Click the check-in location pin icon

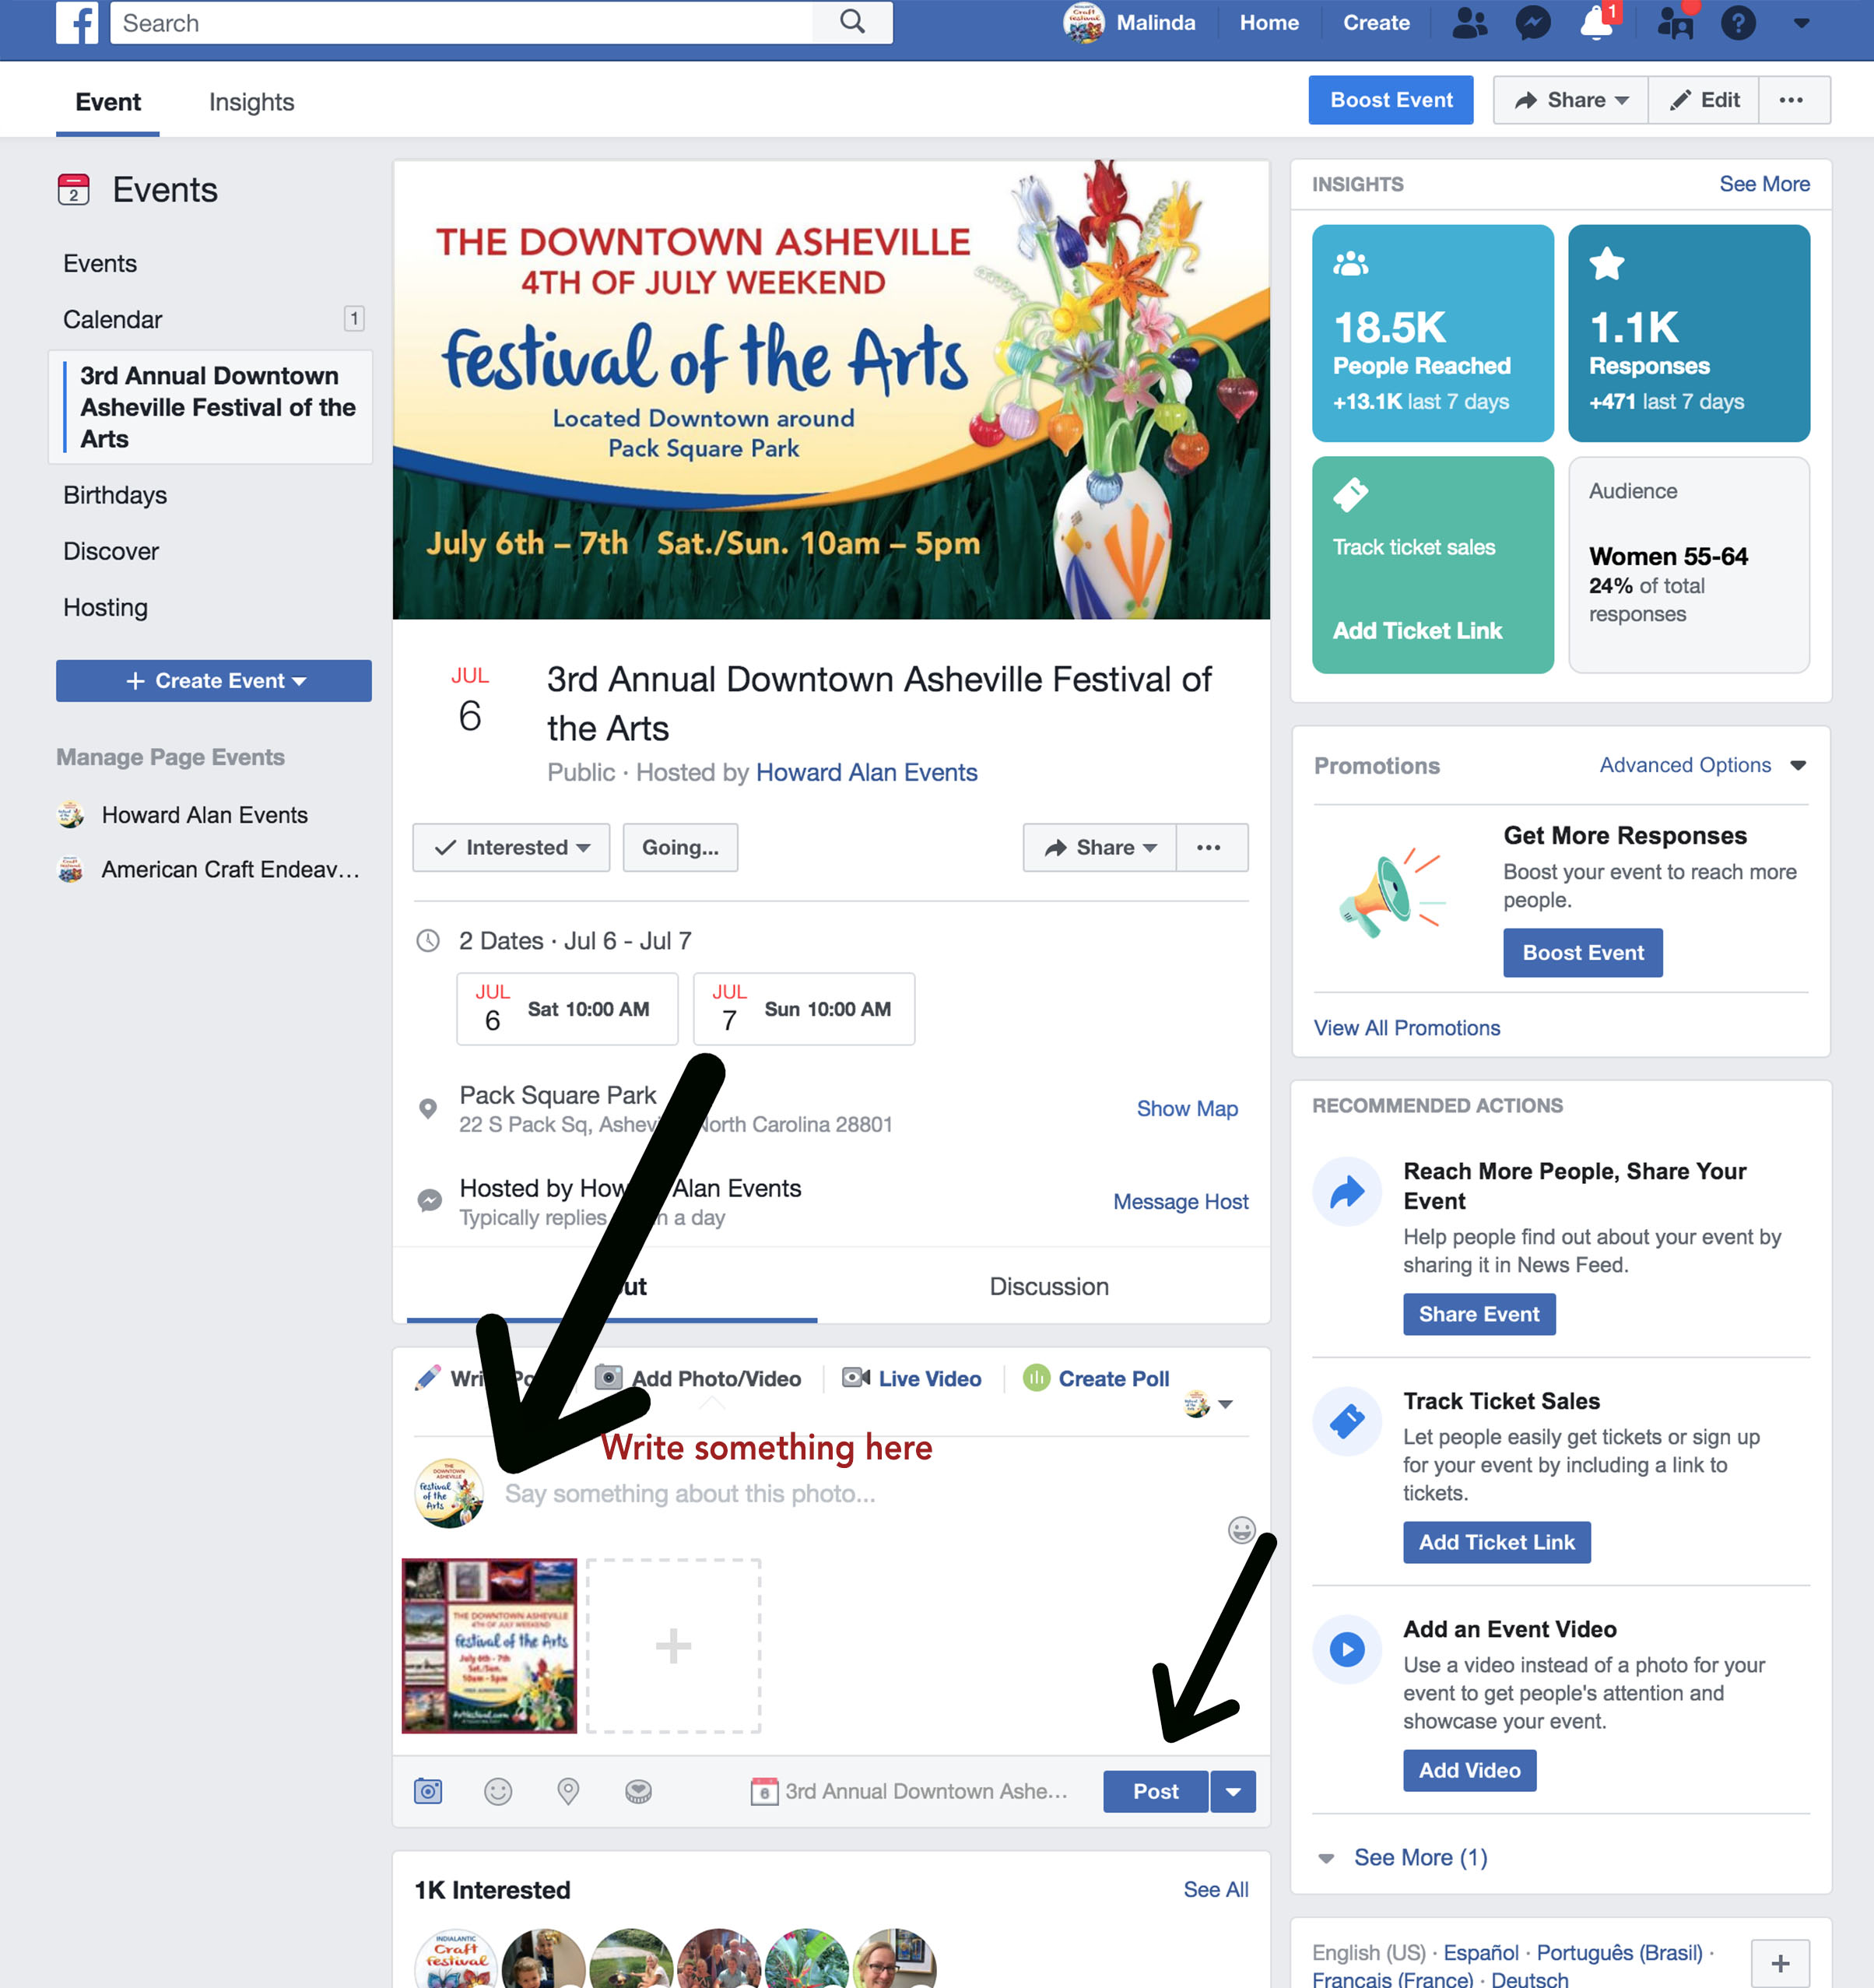tap(568, 1791)
